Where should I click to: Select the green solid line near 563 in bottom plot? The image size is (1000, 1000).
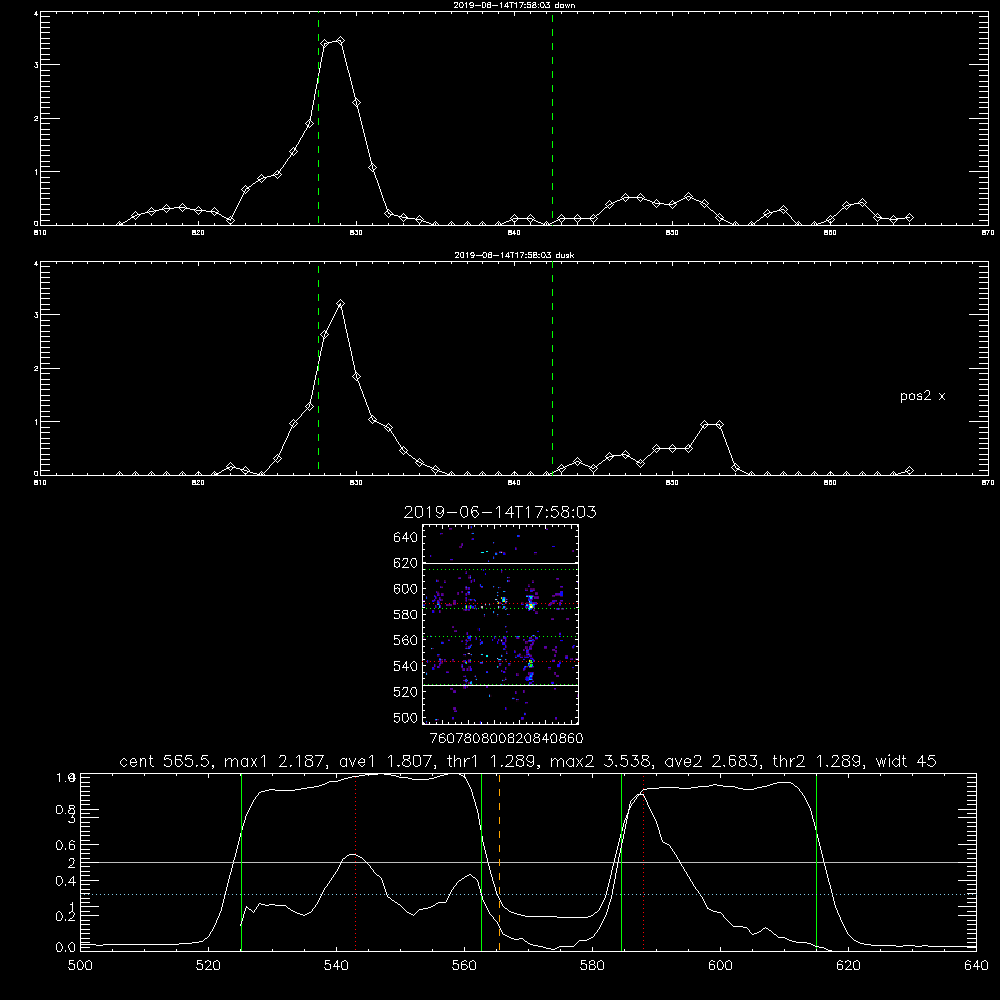coord(482,861)
